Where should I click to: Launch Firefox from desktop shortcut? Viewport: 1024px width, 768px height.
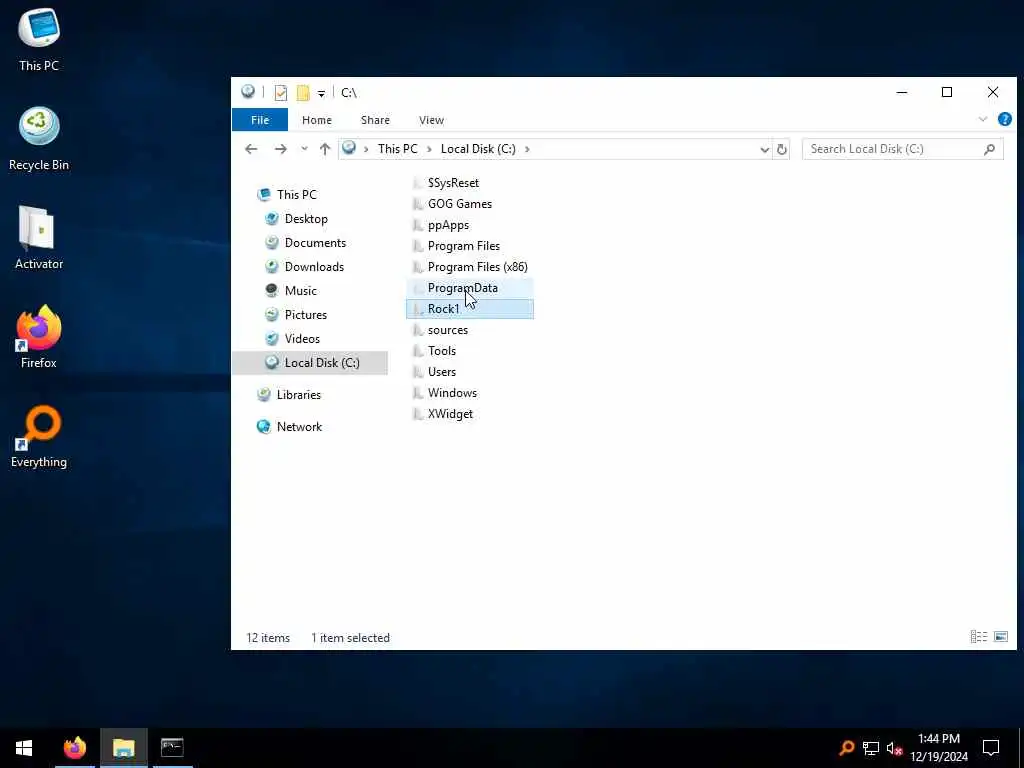(x=39, y=337)
